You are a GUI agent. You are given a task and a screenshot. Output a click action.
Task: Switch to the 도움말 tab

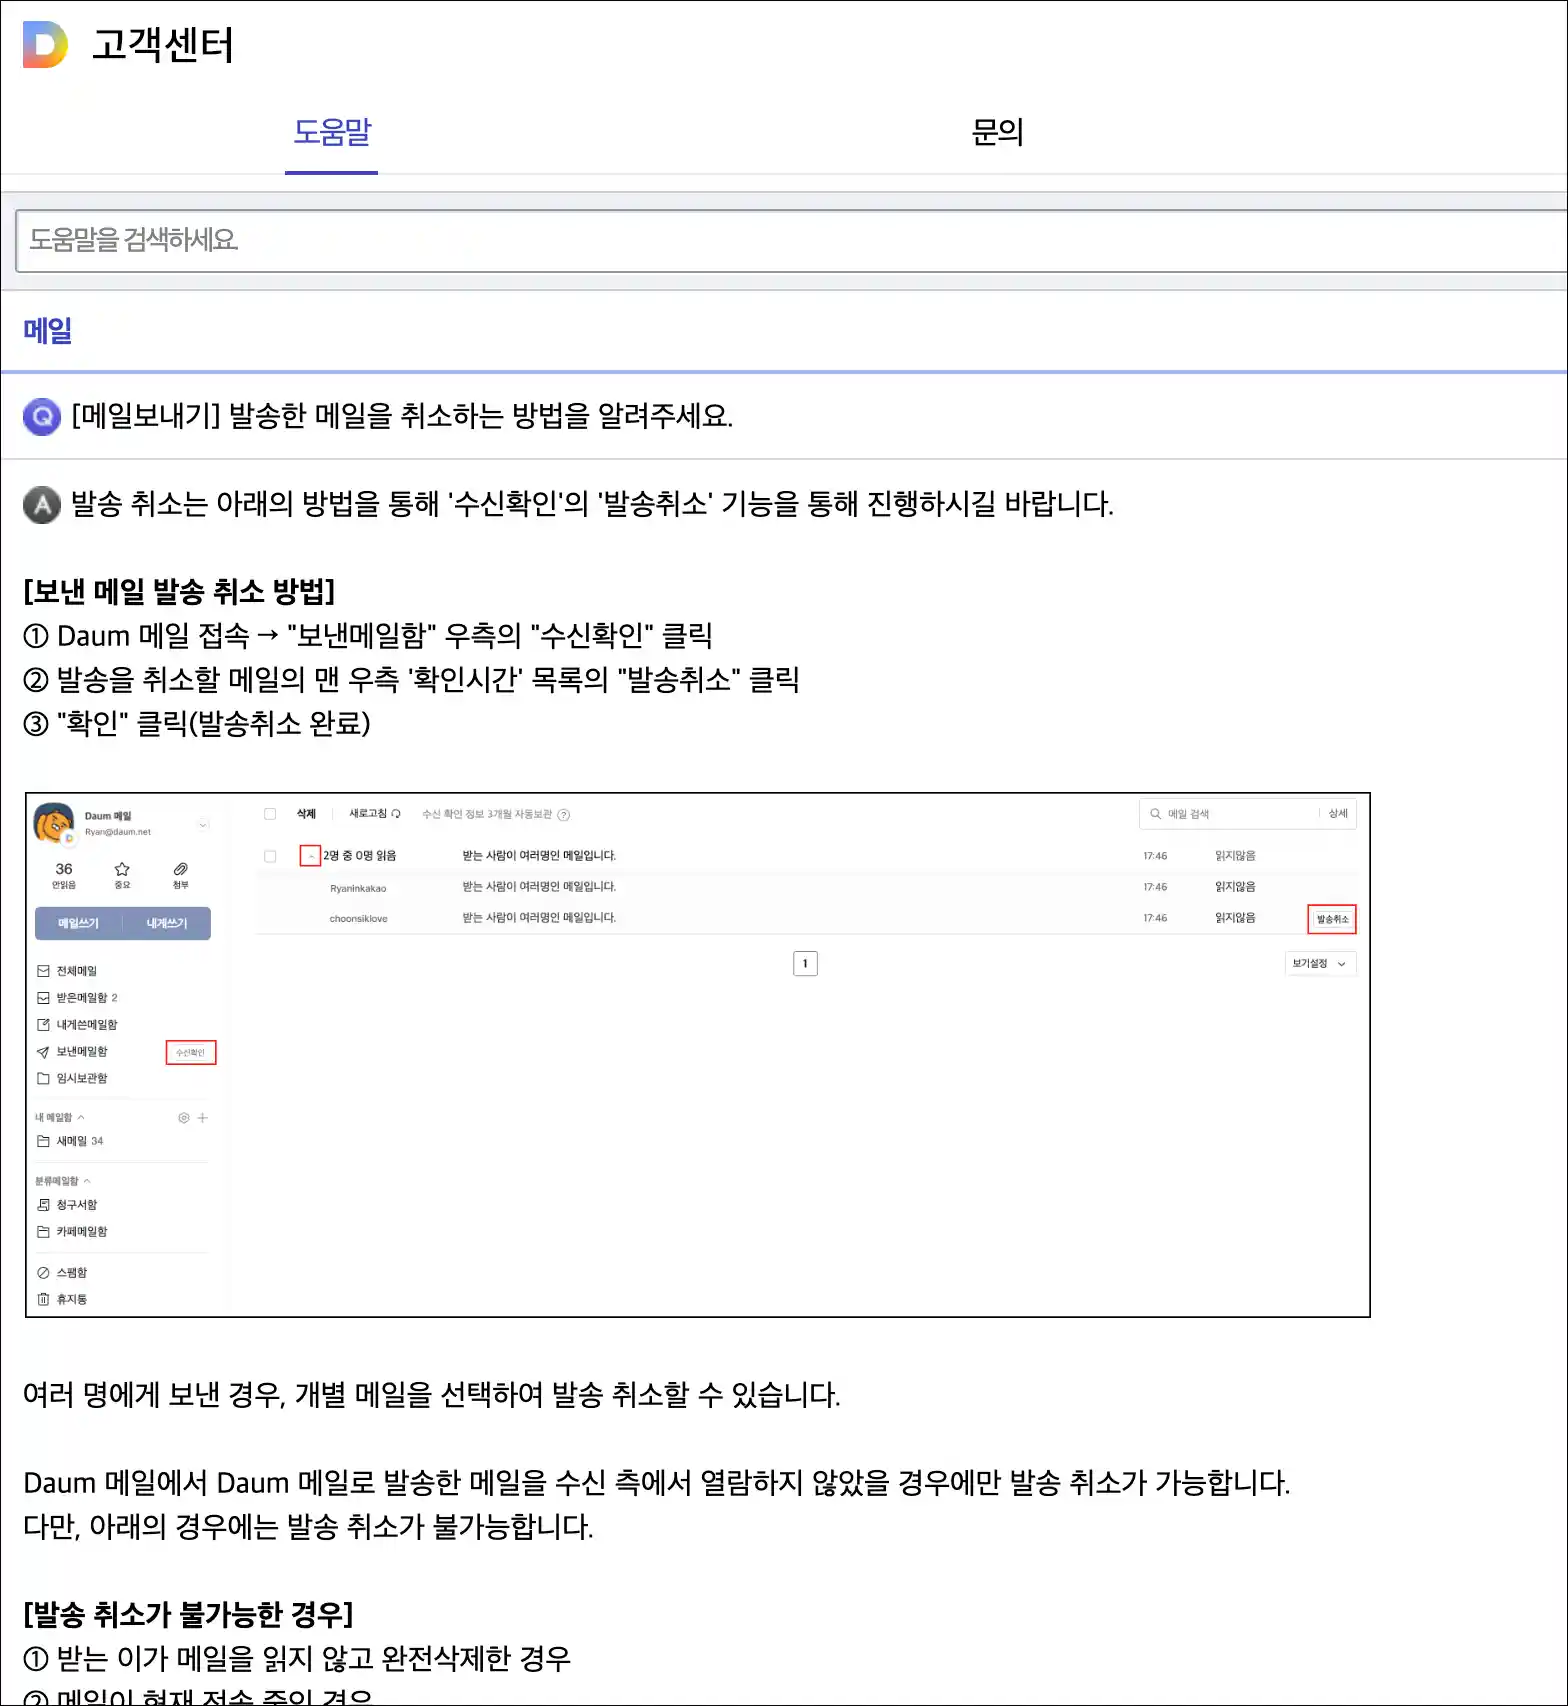331,132
